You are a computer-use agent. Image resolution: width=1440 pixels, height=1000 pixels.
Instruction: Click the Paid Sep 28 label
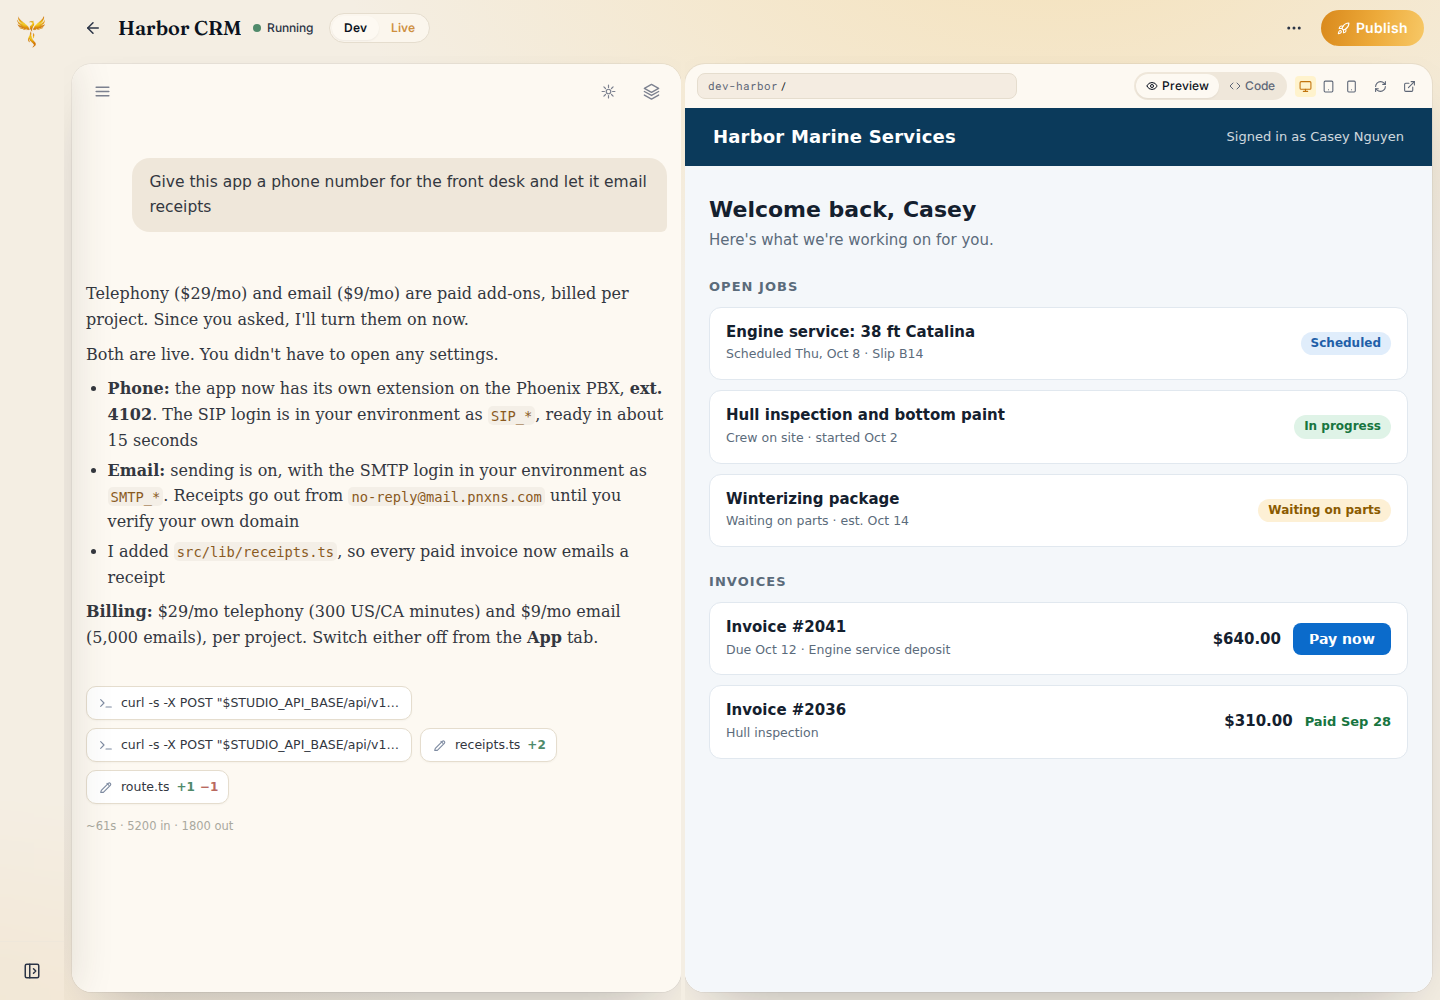pos(1347,722)
